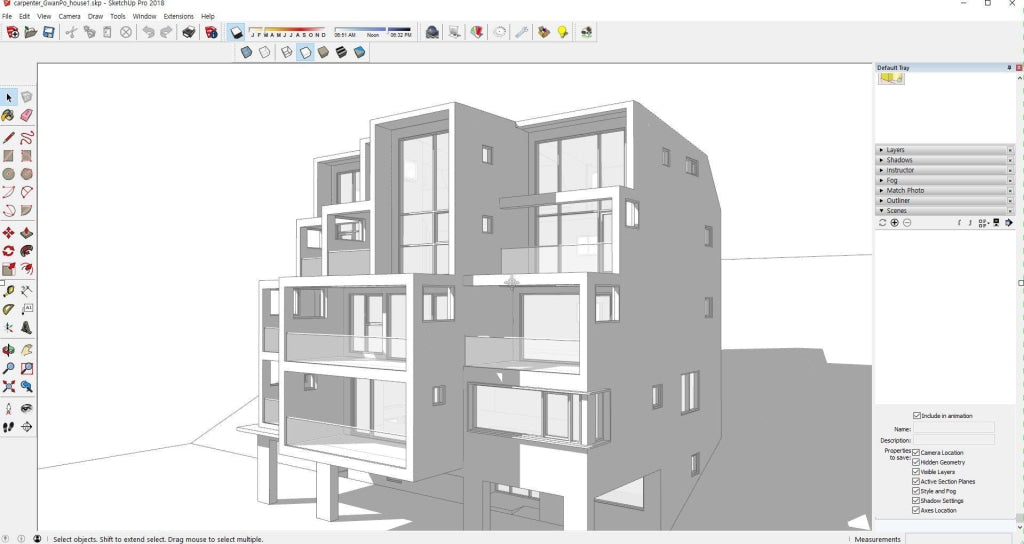Choose Monochrome face style icon
Screen dimensions: 1024x544
(359, 52)
